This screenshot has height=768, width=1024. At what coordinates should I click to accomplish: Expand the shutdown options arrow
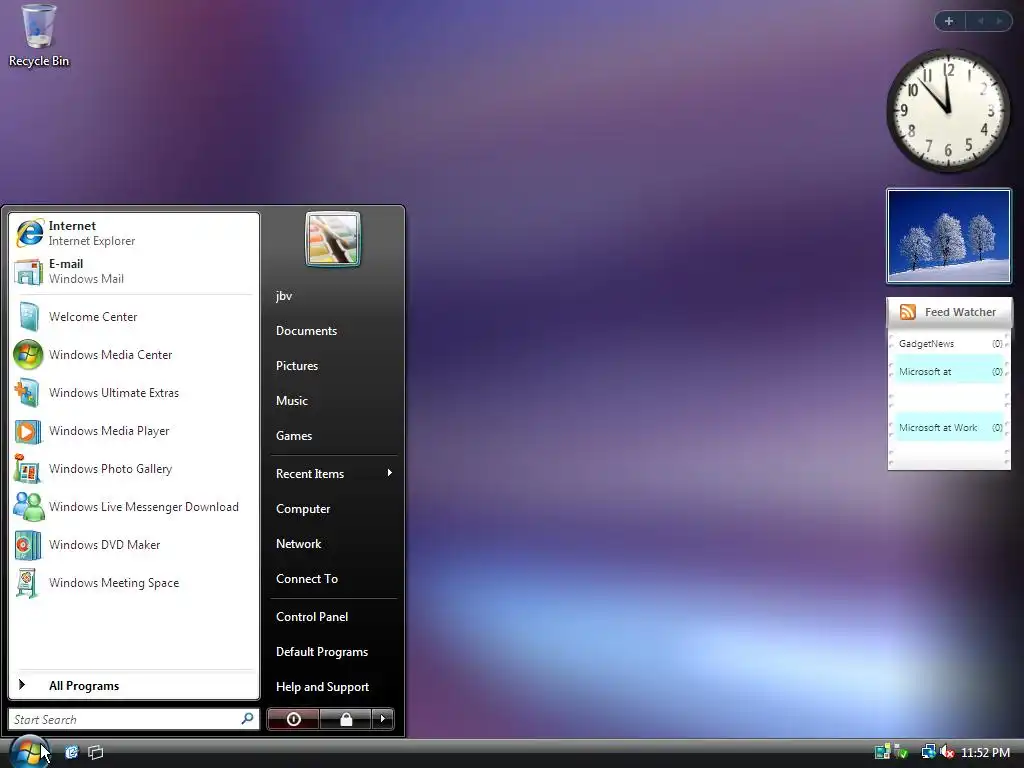click(x=383, y=719)
